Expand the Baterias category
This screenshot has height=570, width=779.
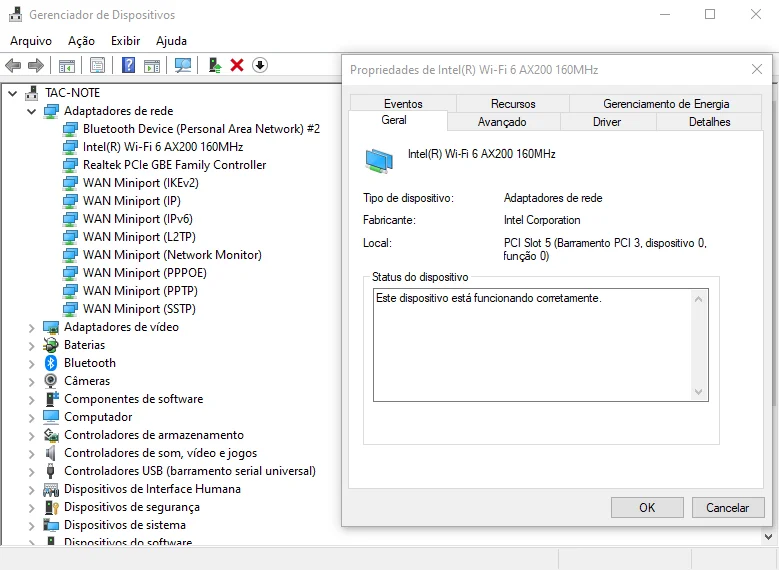point(32,345)
